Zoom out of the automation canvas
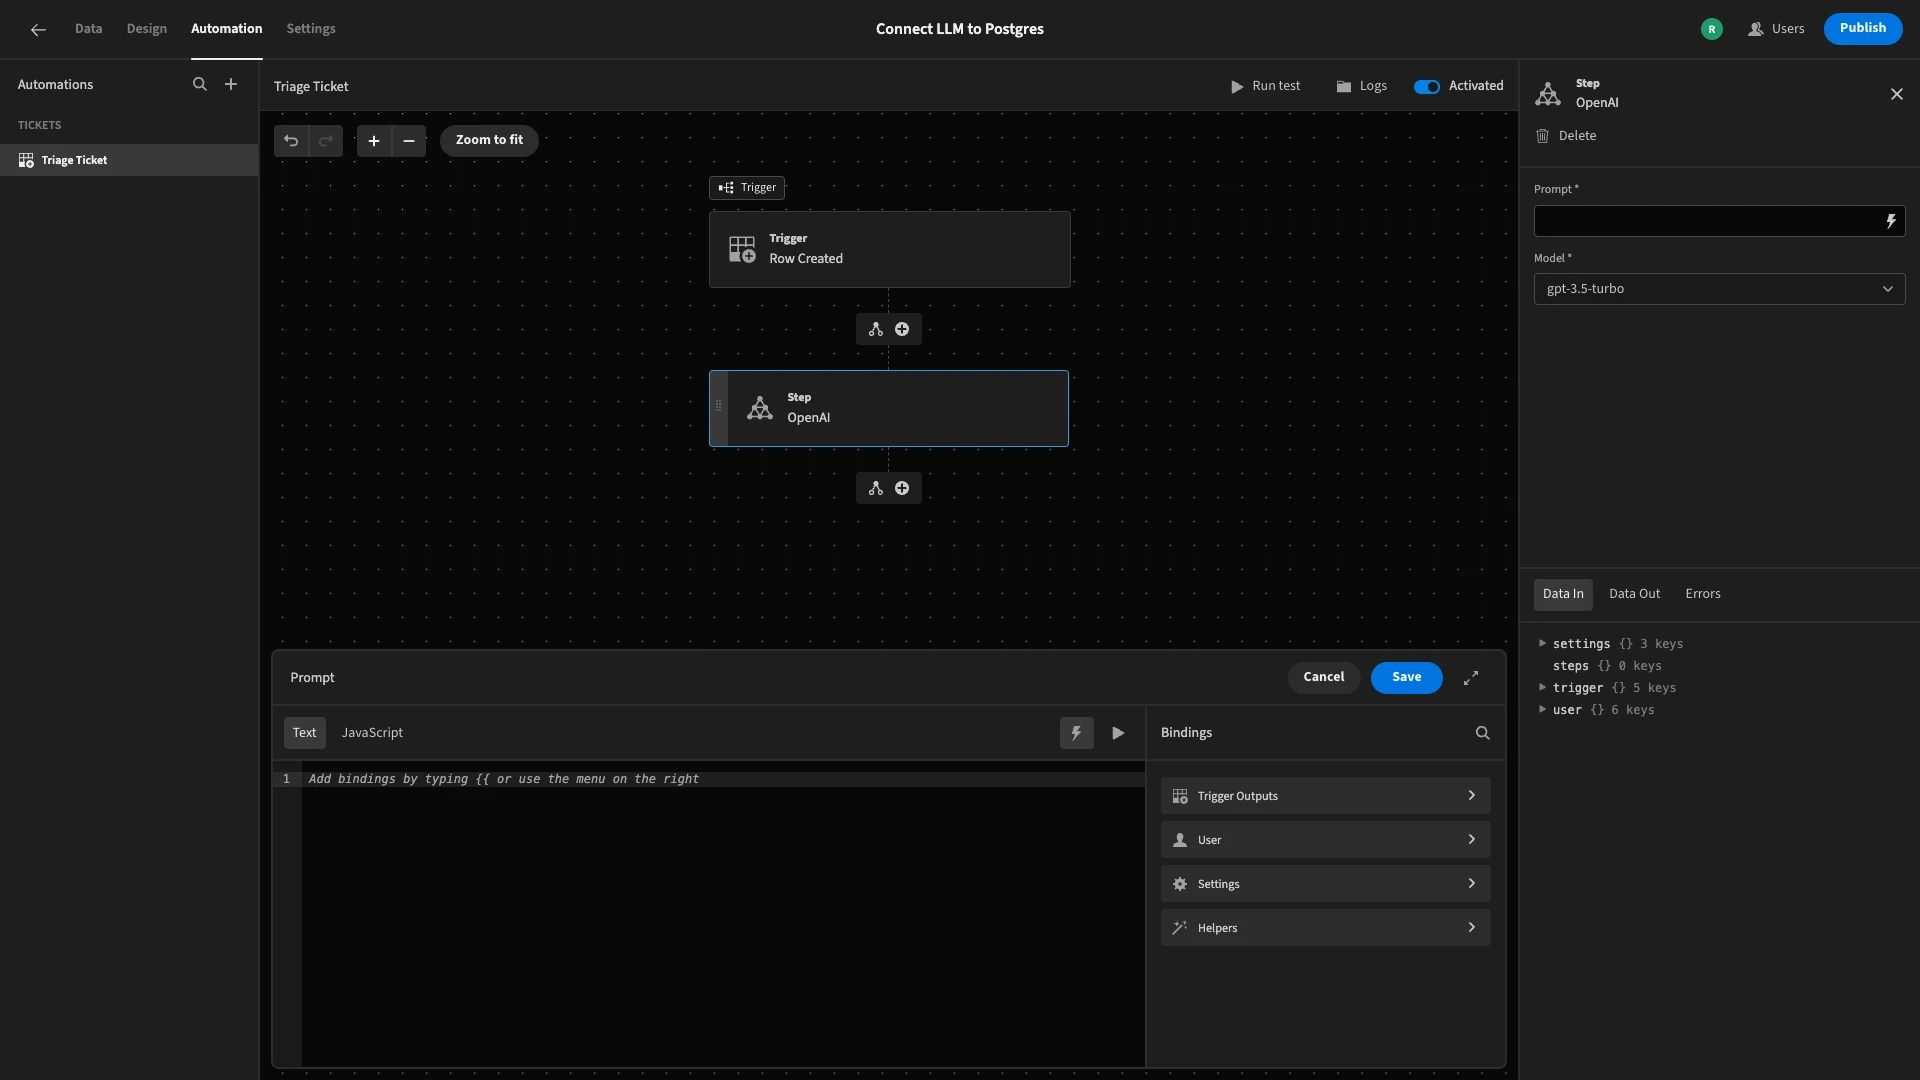This screenshot has width=1920, height=1080. [409, 141]
